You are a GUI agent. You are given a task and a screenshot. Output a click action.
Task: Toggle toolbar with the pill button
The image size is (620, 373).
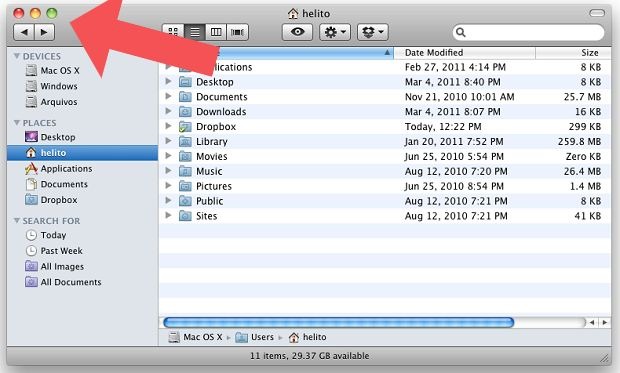point(597,13)
